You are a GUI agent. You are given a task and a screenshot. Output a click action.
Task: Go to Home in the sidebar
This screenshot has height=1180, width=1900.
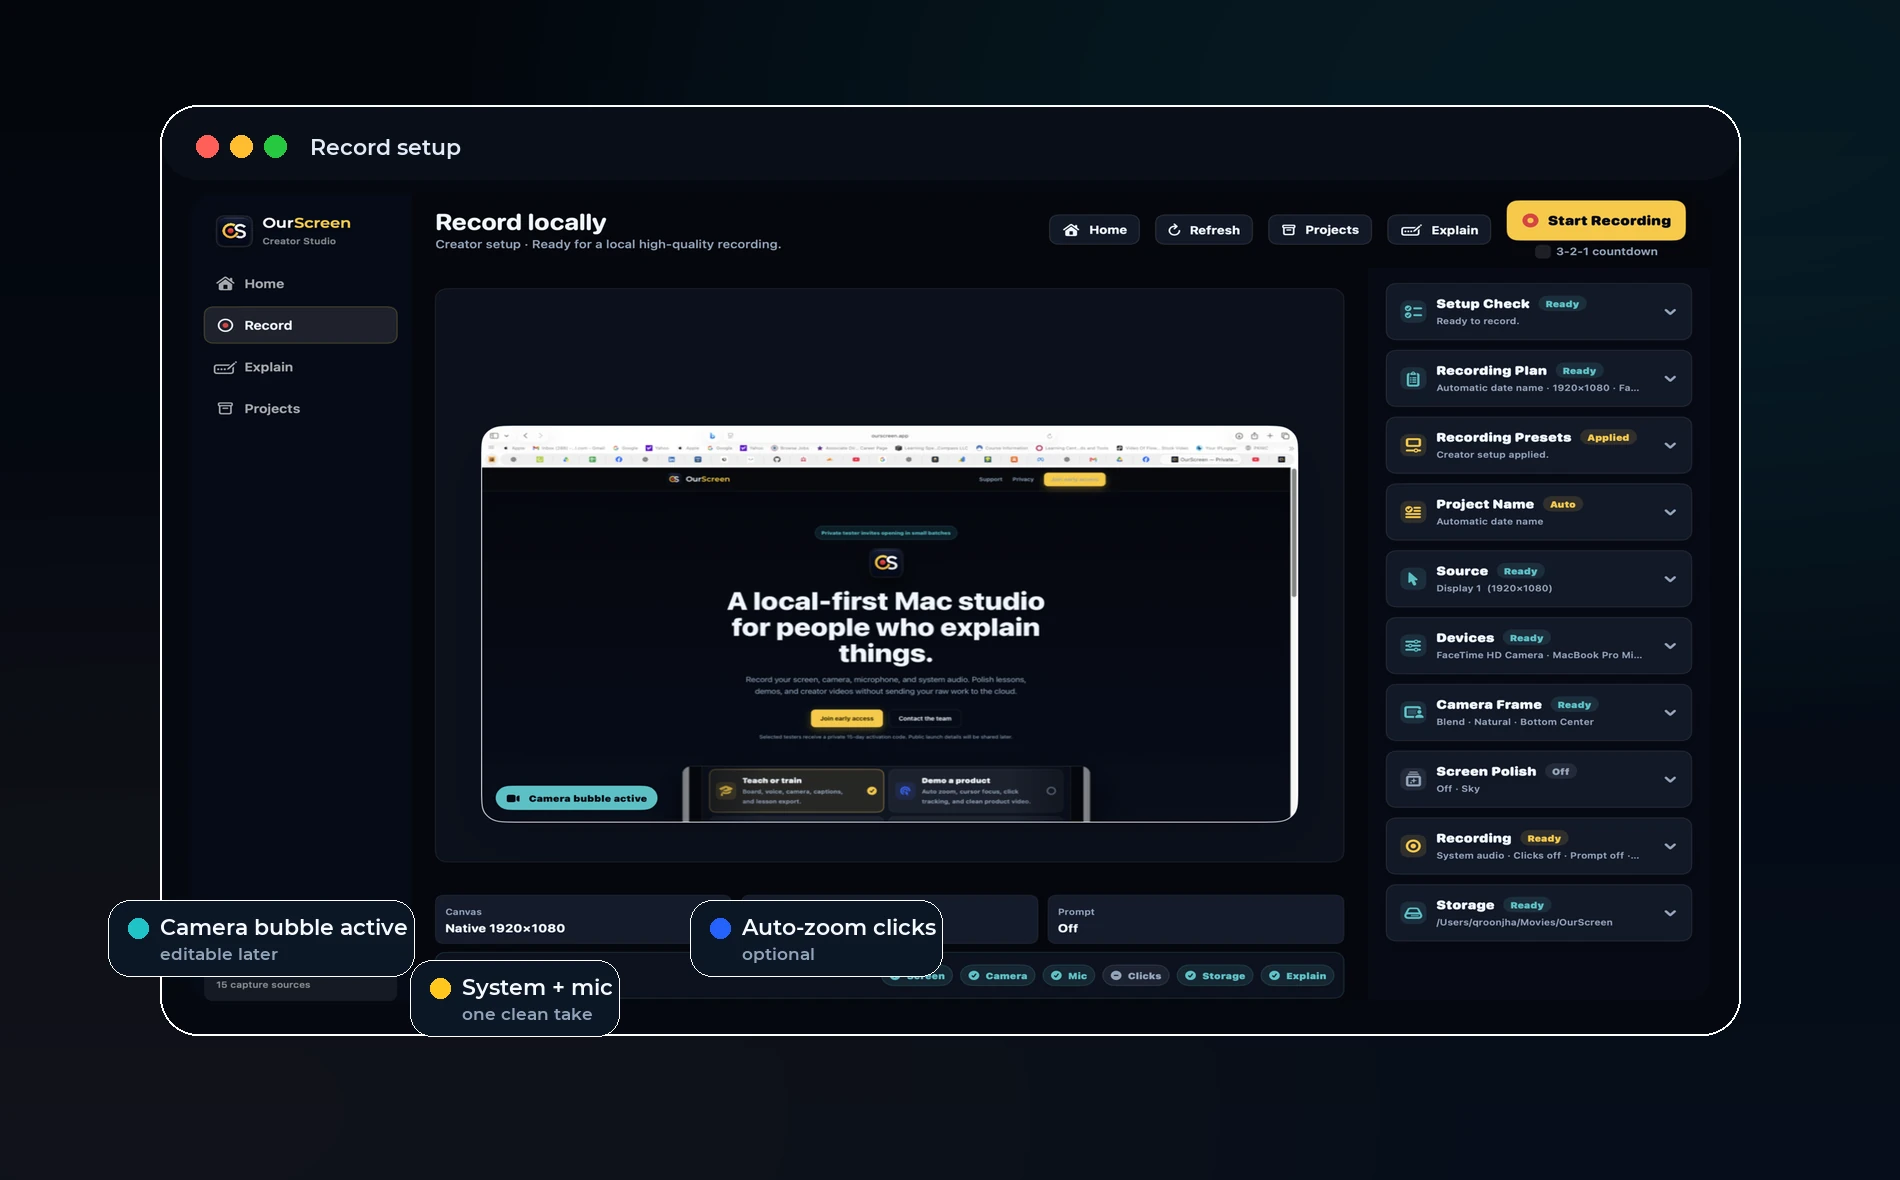coord(300,284)
